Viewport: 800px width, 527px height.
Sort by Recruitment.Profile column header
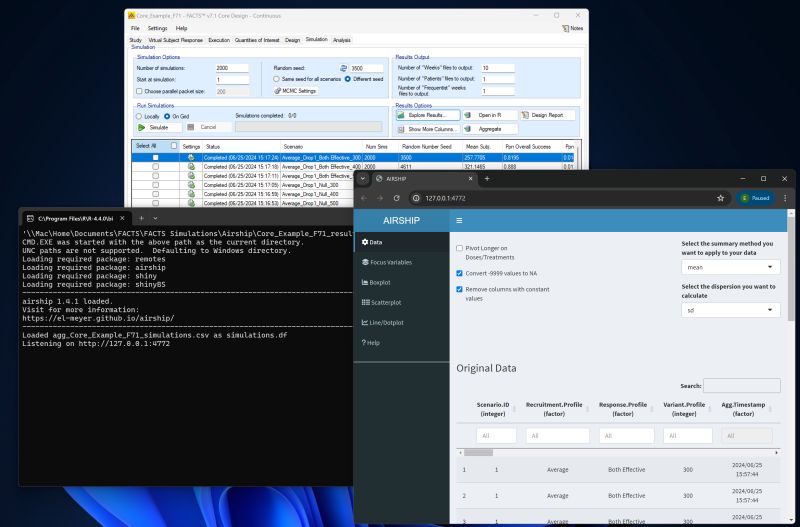[x=554, y=409]
